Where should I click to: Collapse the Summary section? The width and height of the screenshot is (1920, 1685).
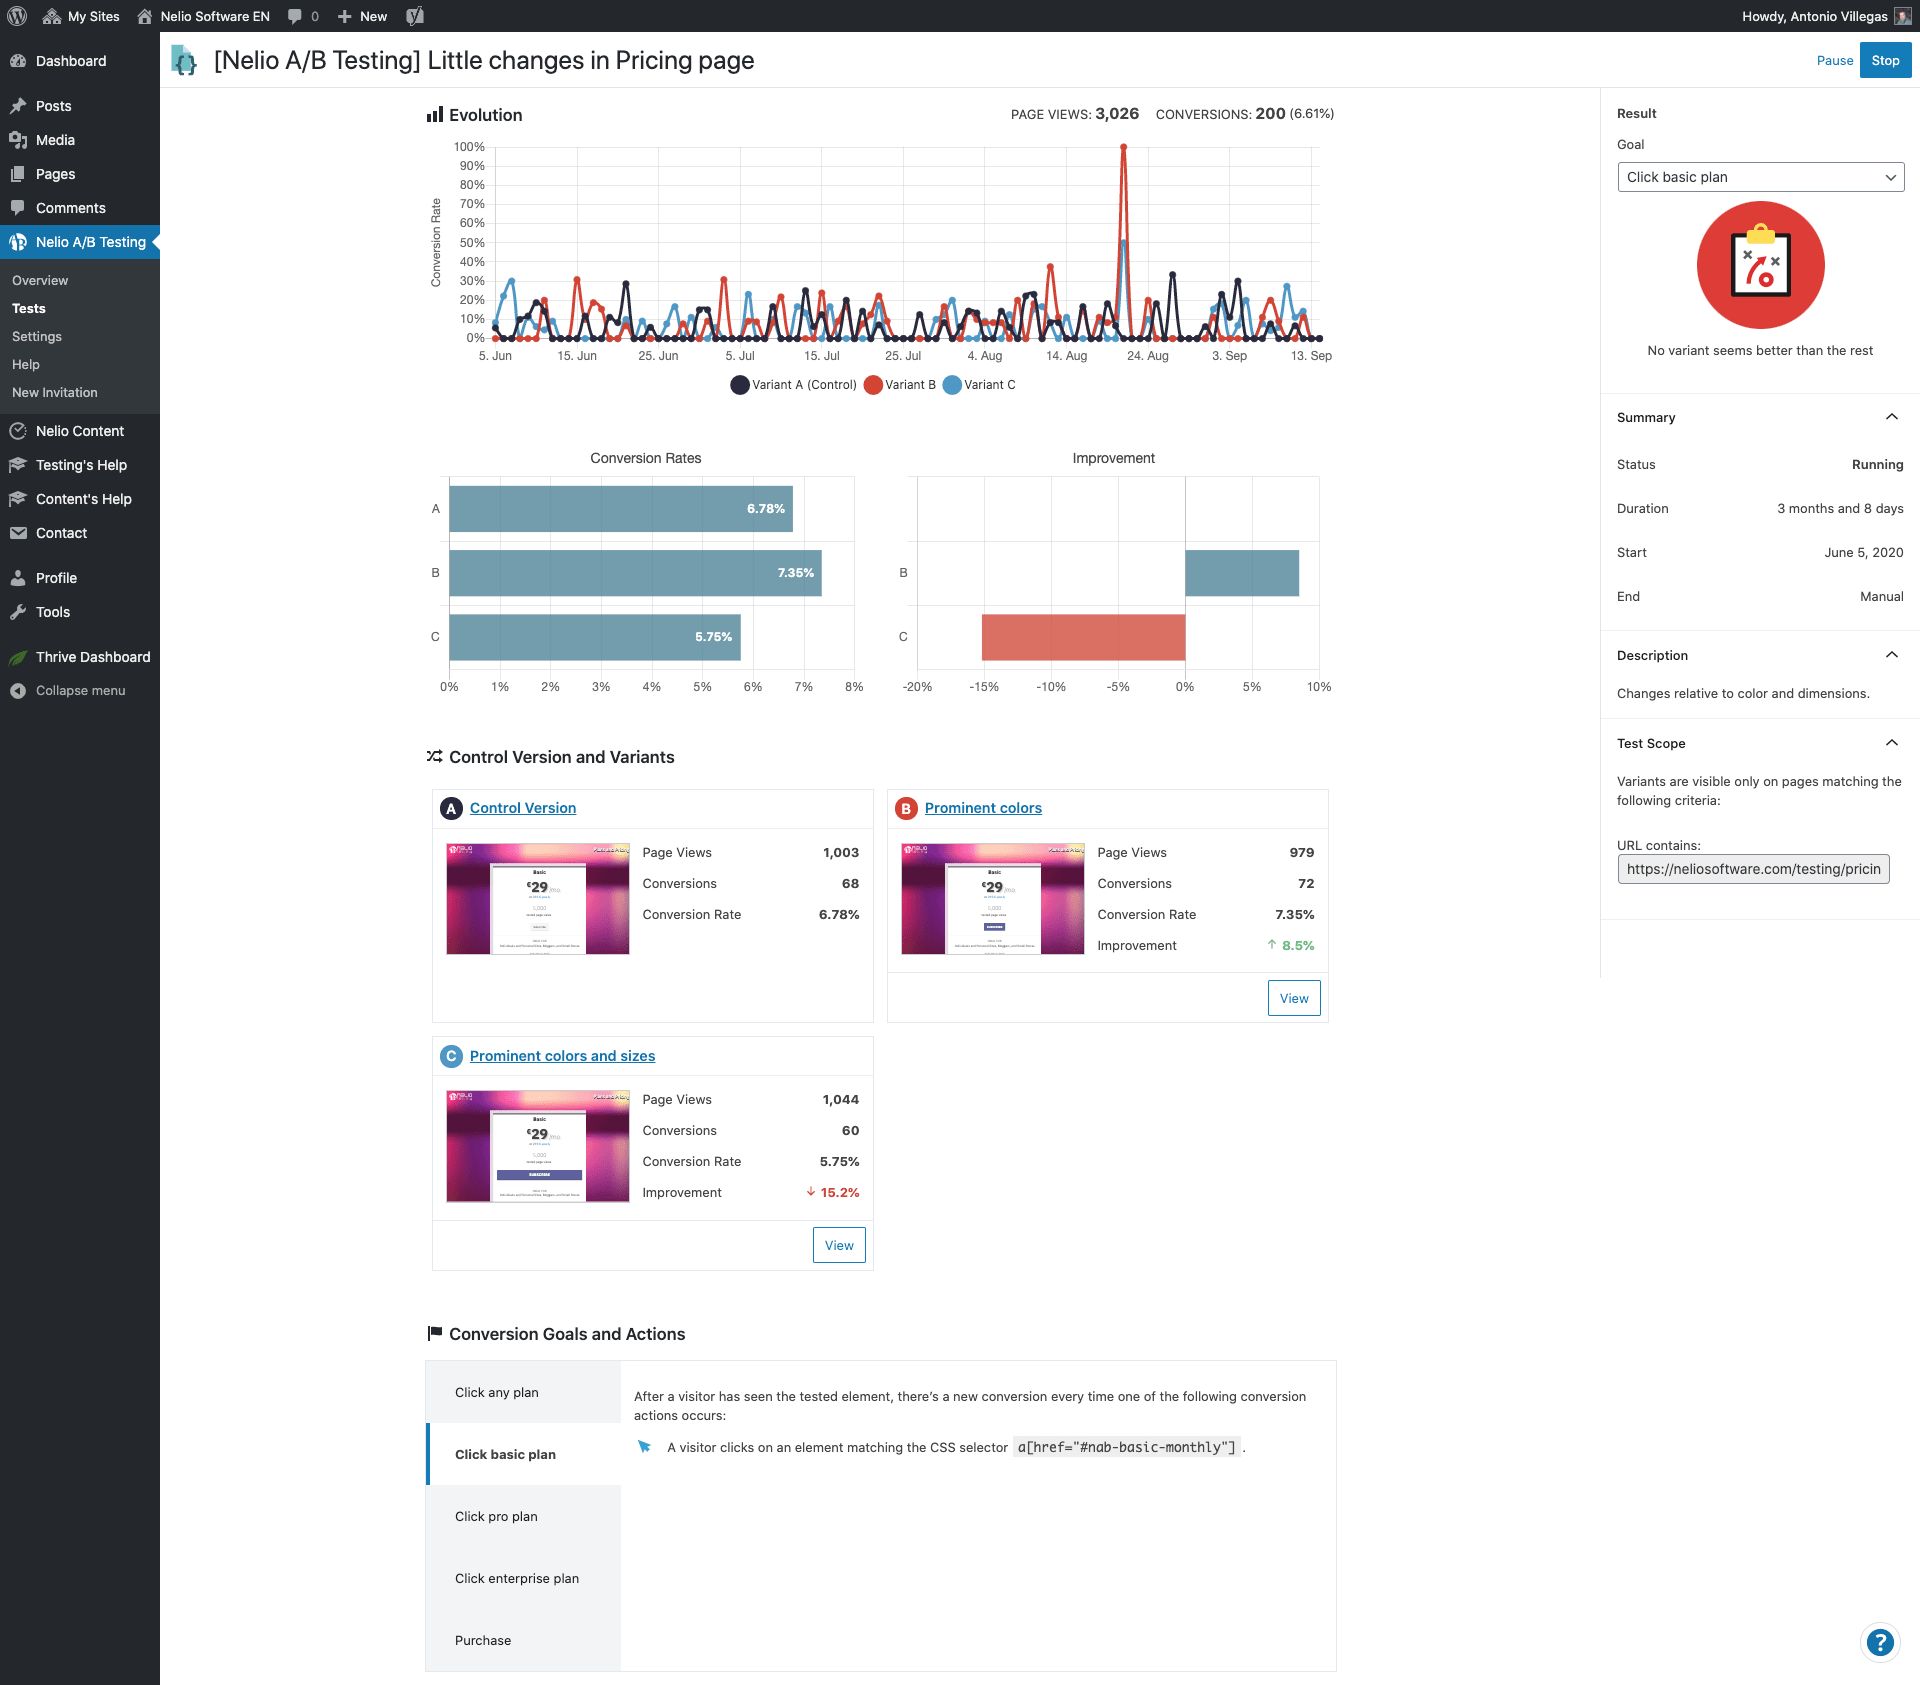click(1891, 417)
